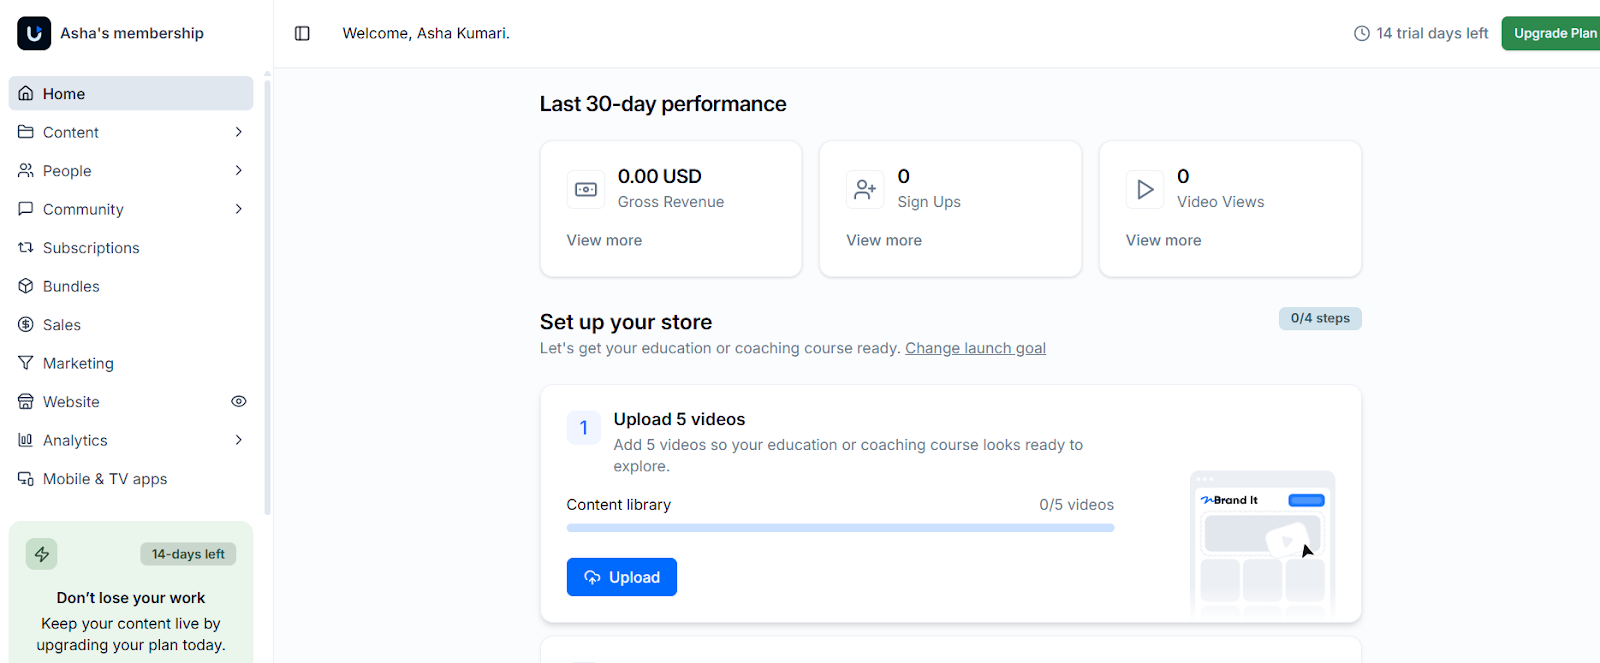
Task: Open the Home menu item
Action: (x=131, y=93)
